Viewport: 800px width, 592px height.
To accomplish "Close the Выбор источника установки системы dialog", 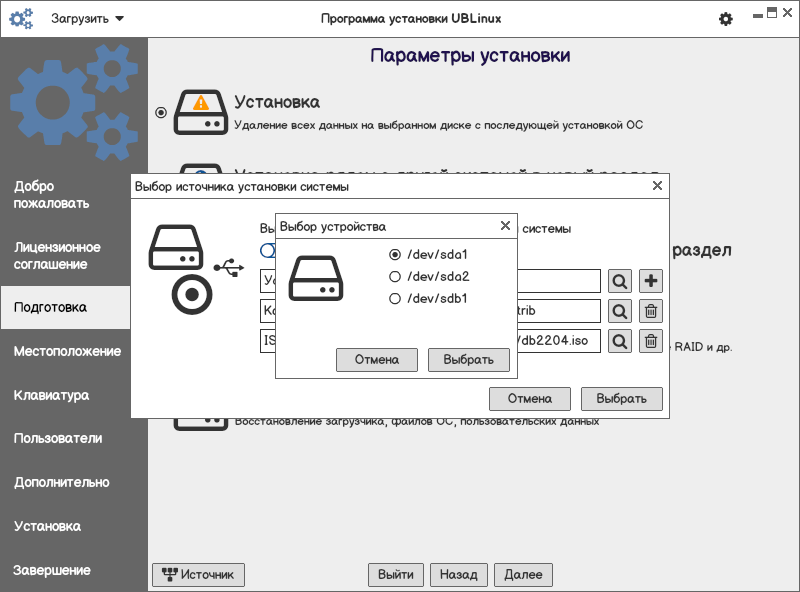I will pos(657,186).
